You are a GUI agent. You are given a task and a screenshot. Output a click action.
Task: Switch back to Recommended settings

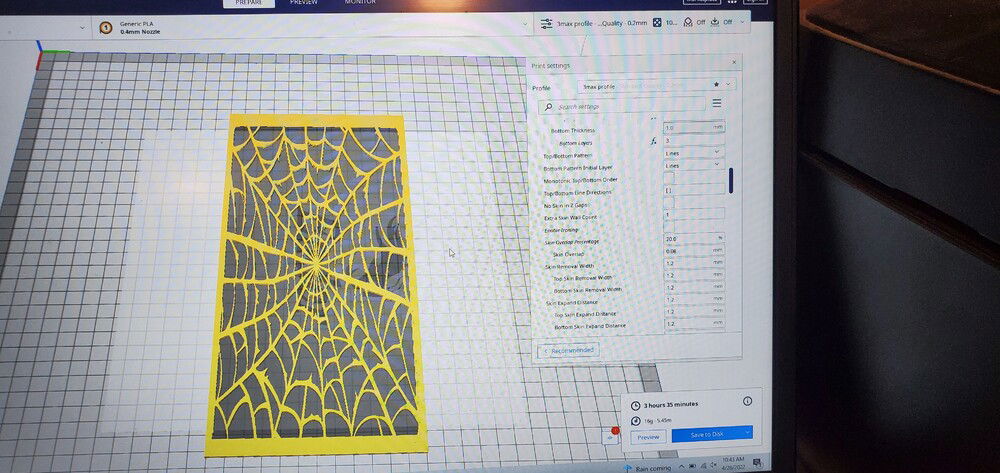click(x=569, y=350)
